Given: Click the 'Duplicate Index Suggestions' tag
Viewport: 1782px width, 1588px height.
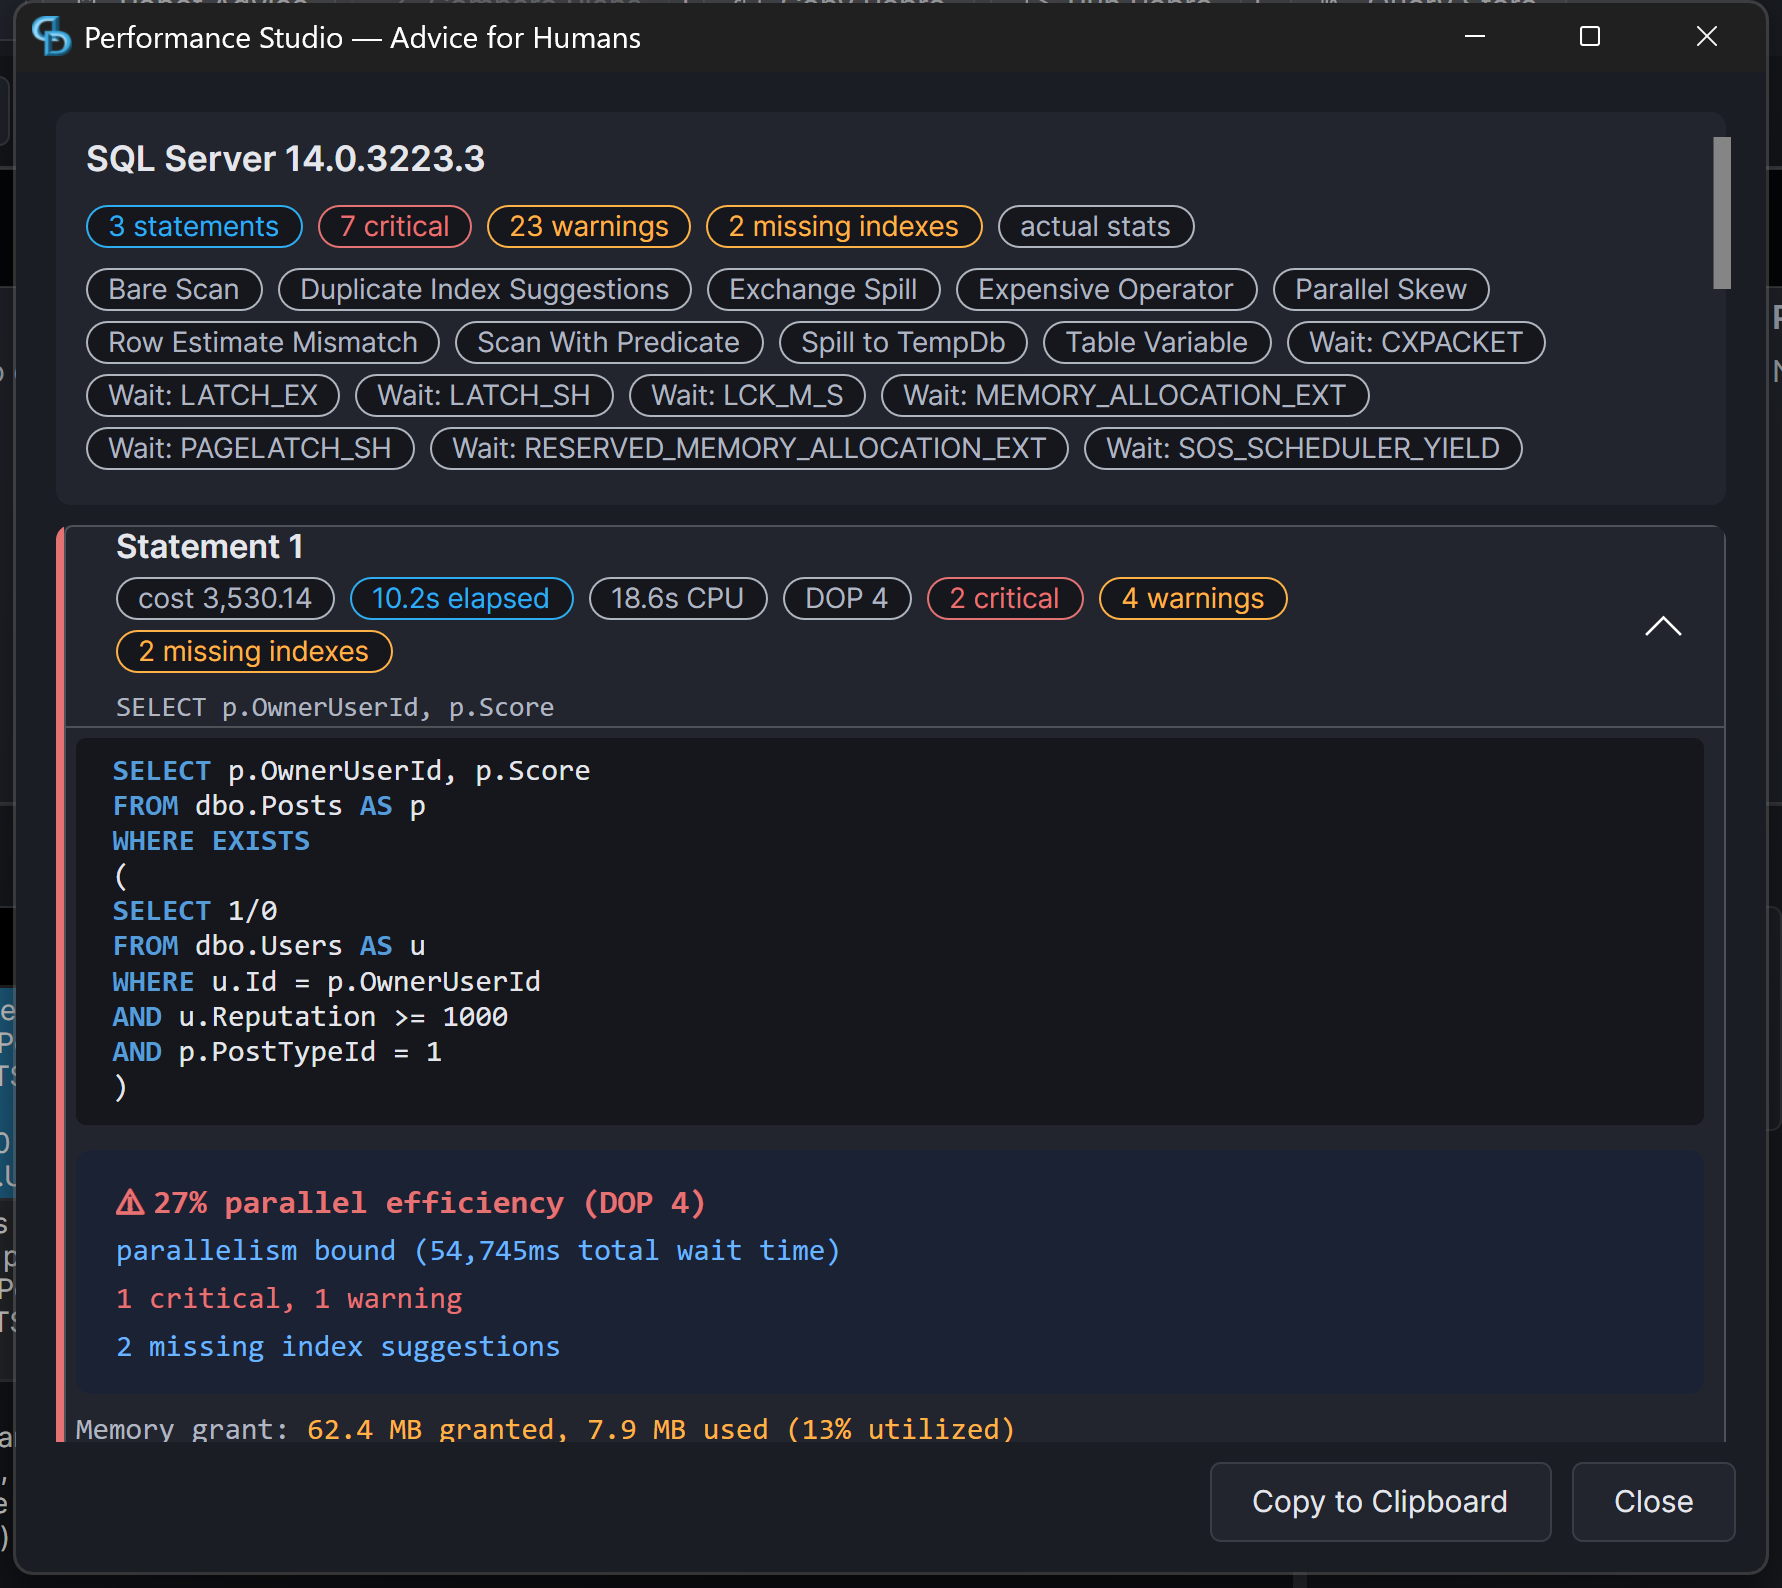Looking at the screenshot, I should pyautogui.click(x=485, y=289).
